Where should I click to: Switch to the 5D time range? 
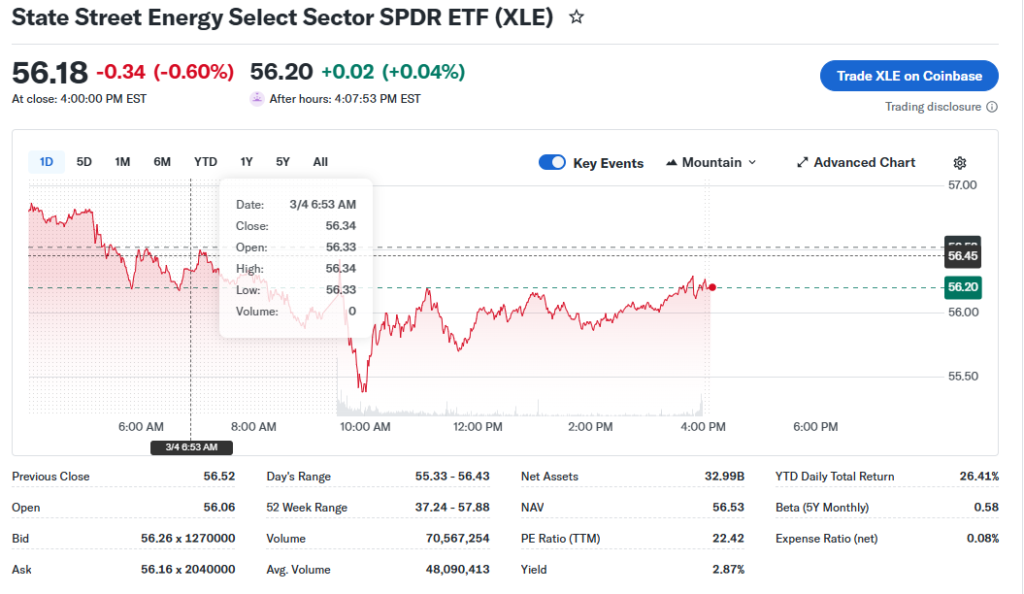point(84,162)
